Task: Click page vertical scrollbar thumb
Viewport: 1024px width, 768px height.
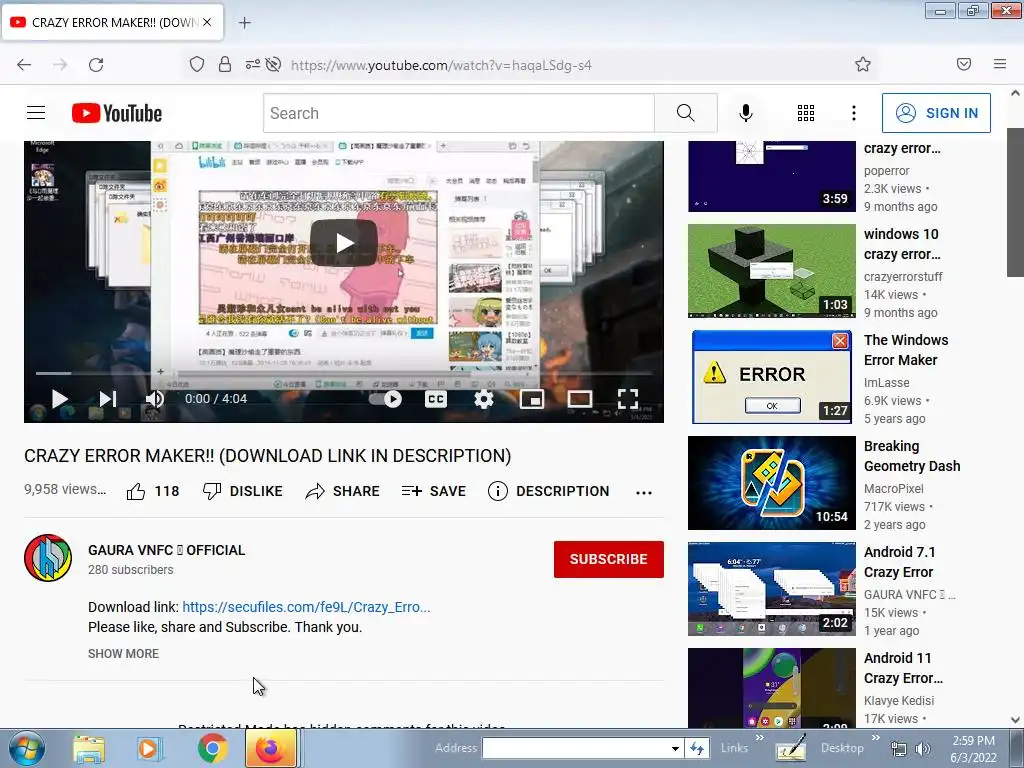Action: [1015, 202]
